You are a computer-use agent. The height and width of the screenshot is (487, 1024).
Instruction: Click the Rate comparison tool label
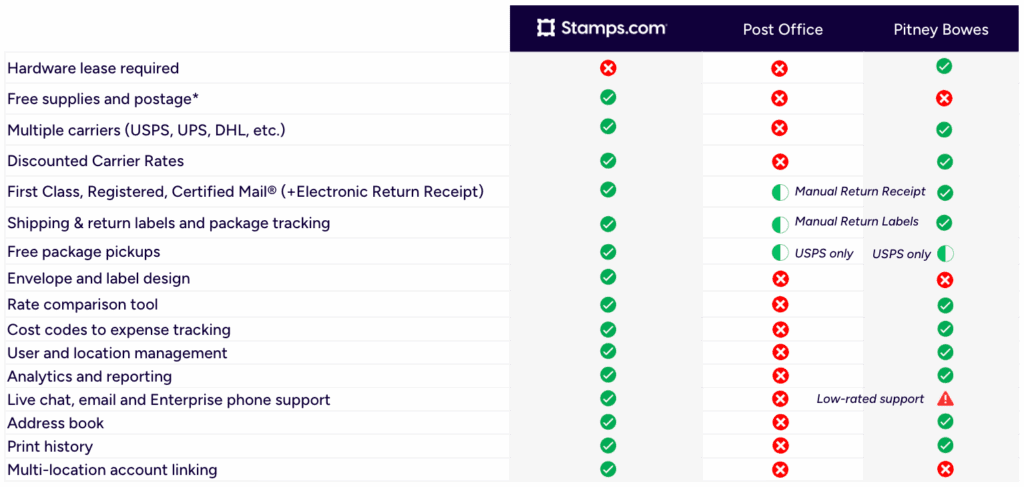[82, 304]
